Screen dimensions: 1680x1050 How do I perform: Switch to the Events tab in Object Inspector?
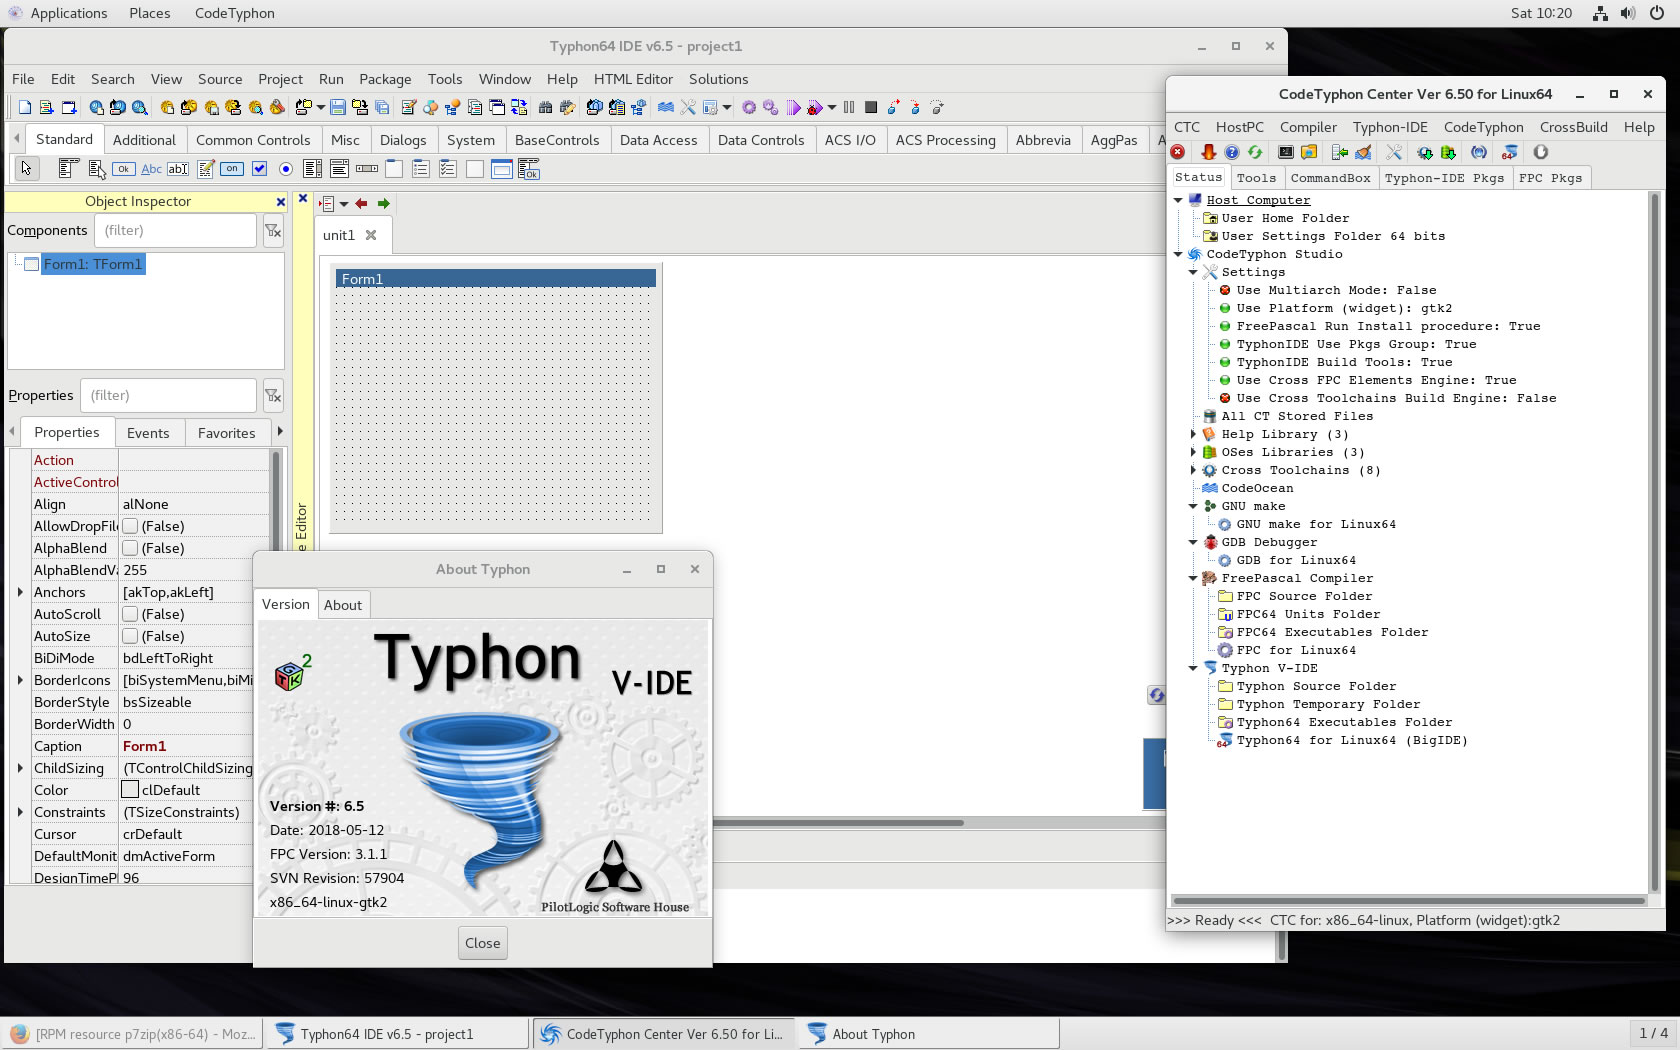coord(148,433)
